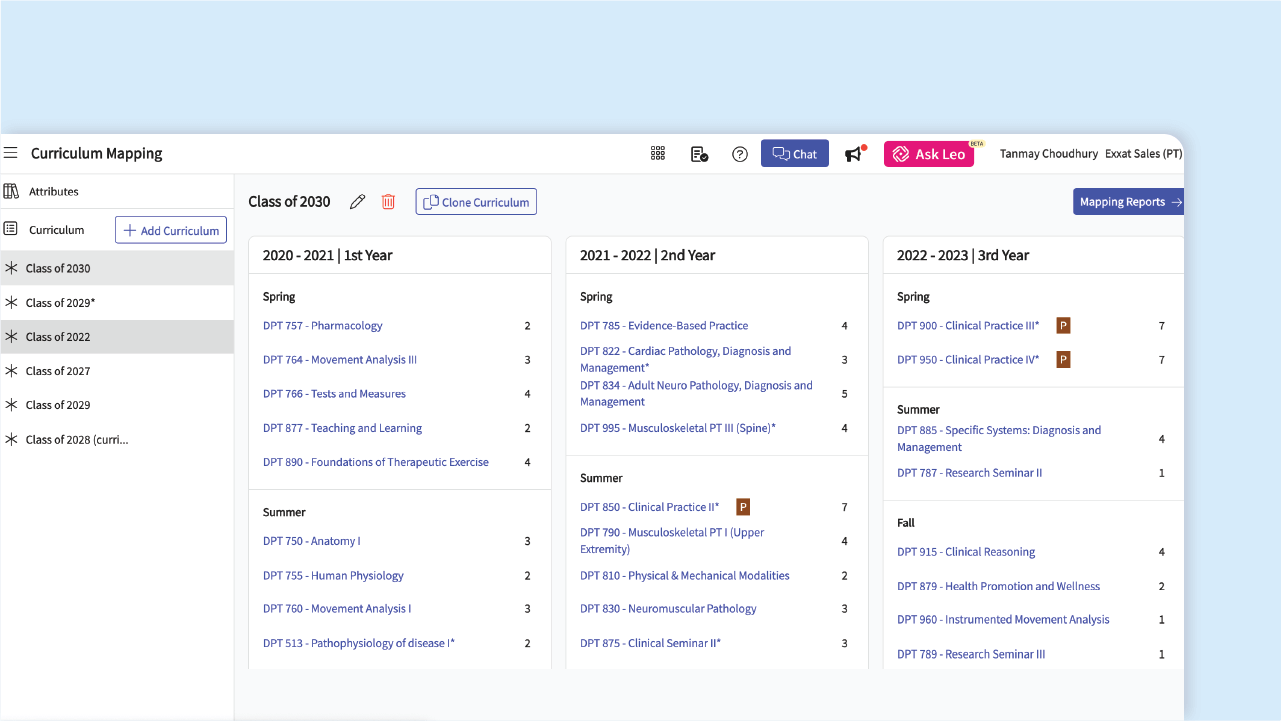The height and width of the screenshot is (721, 1281).
Task: Click the Clone Curriculum button
Action: point(476,202)
